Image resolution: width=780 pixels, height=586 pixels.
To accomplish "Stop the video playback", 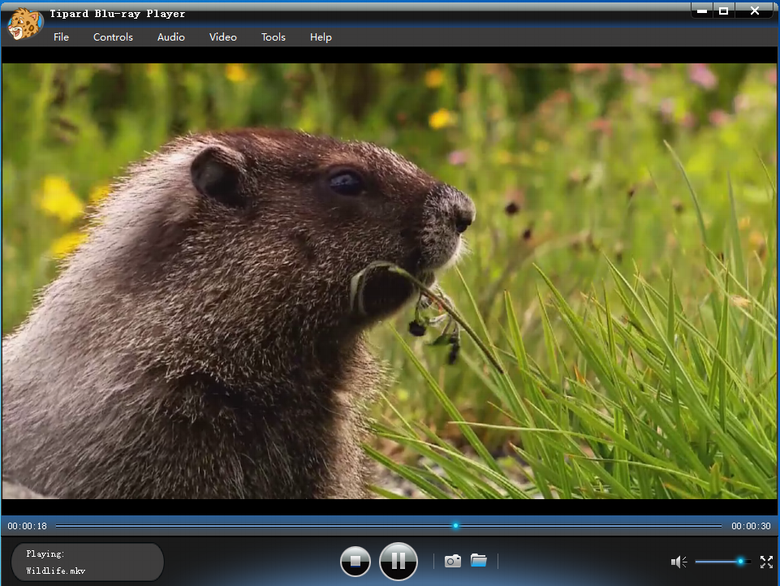I will [355, 561].
